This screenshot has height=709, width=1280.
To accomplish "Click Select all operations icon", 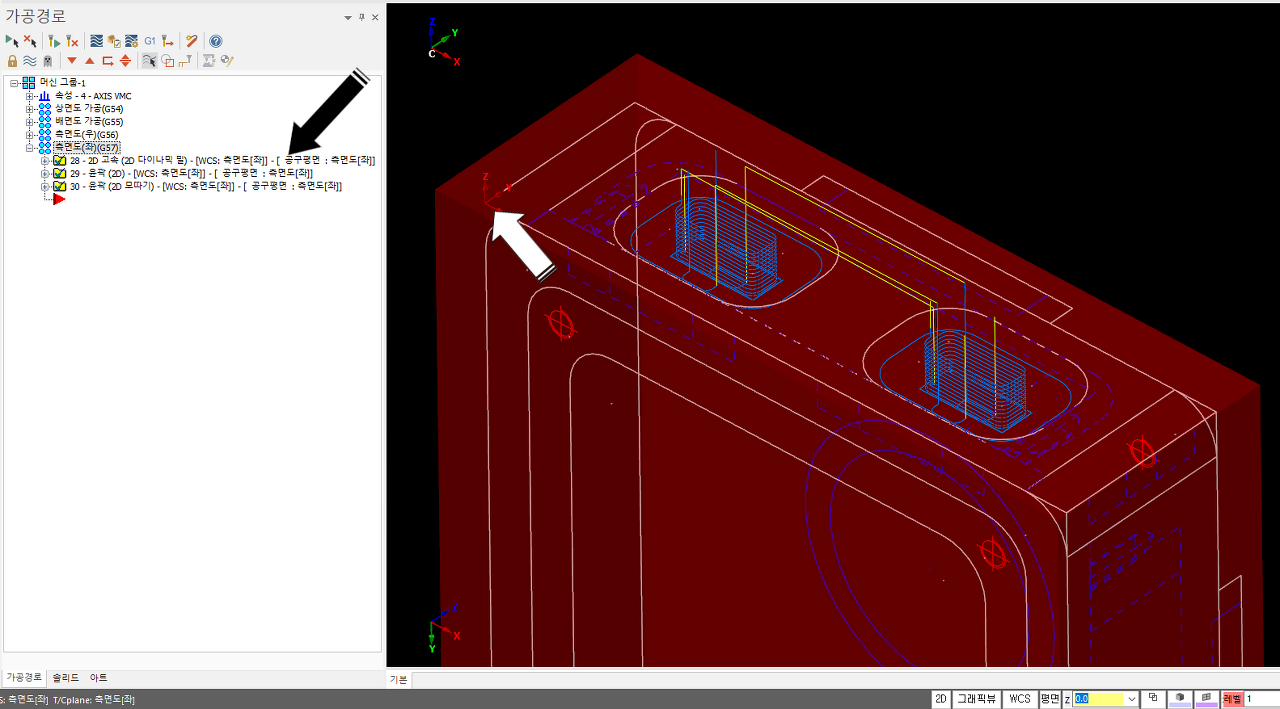I will tap(12, 41).
